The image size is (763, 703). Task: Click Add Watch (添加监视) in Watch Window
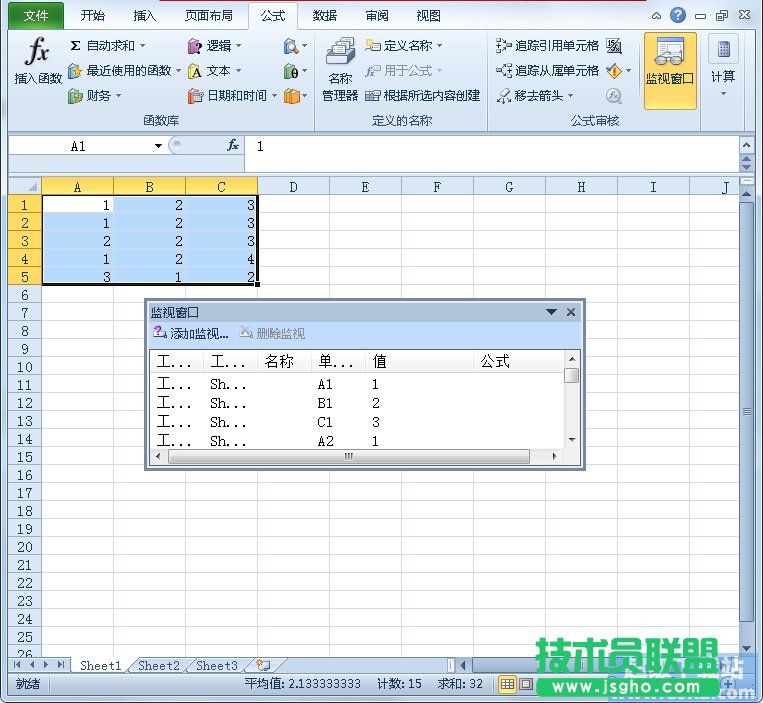click(x=191, y=334)
